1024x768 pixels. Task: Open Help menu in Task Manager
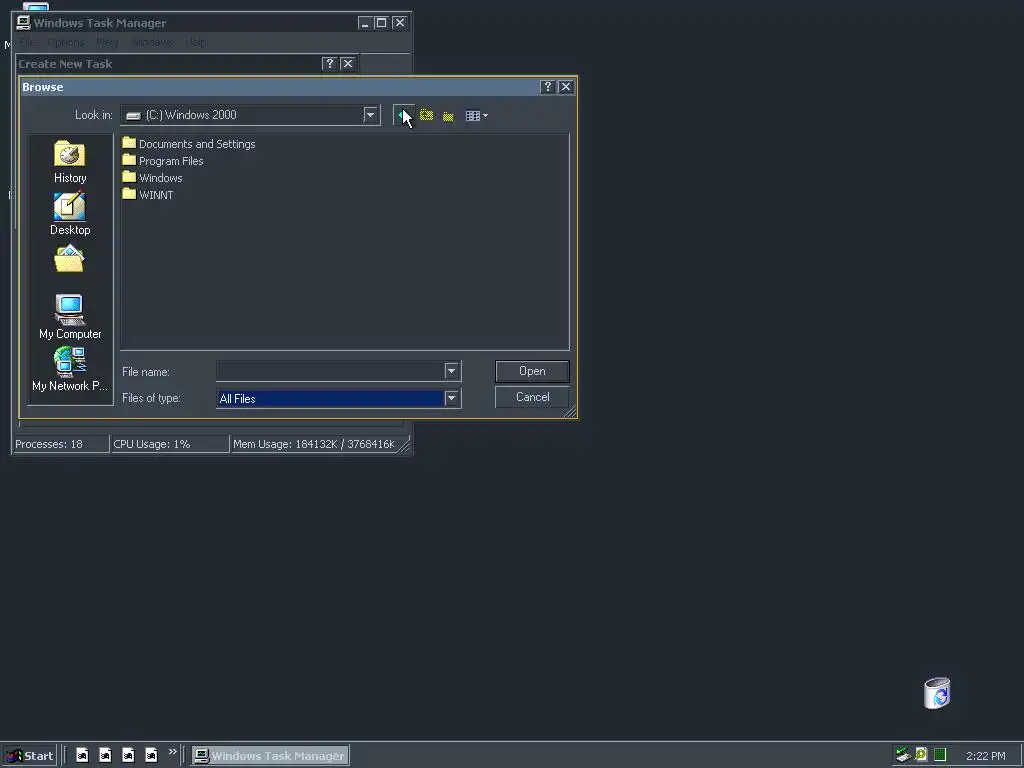[195, 42]
